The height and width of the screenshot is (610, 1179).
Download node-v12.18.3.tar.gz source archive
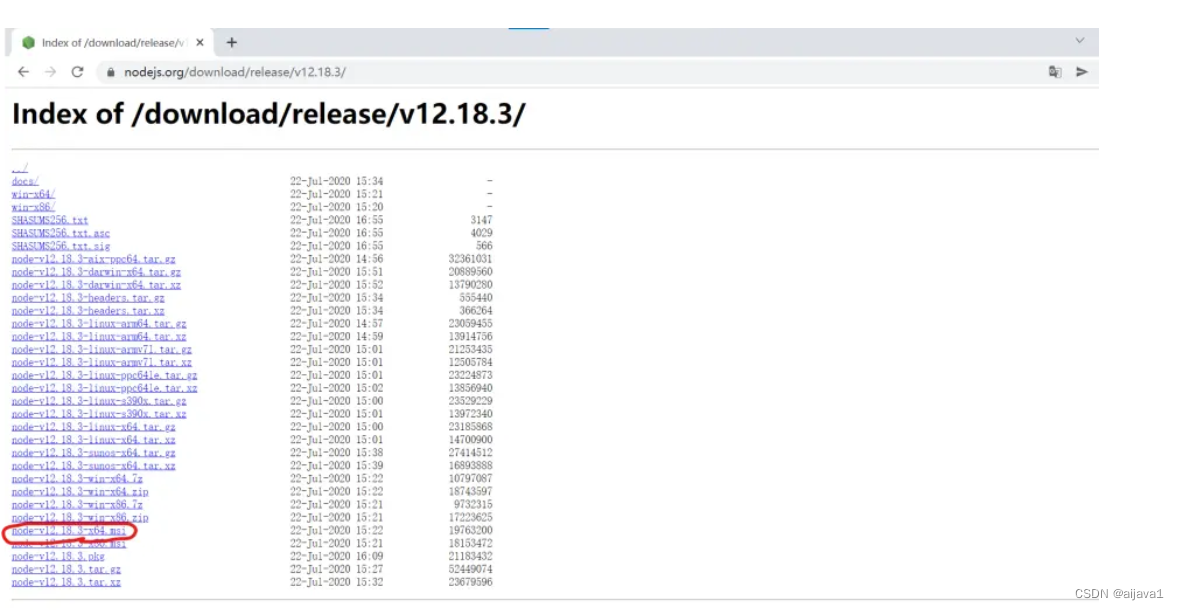(x=66, y=569)
